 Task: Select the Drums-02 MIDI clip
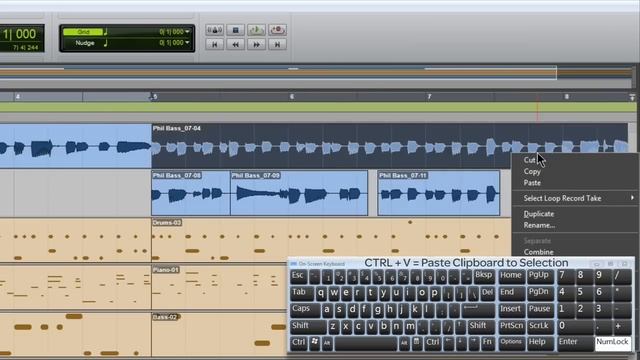tap(331, 240)
